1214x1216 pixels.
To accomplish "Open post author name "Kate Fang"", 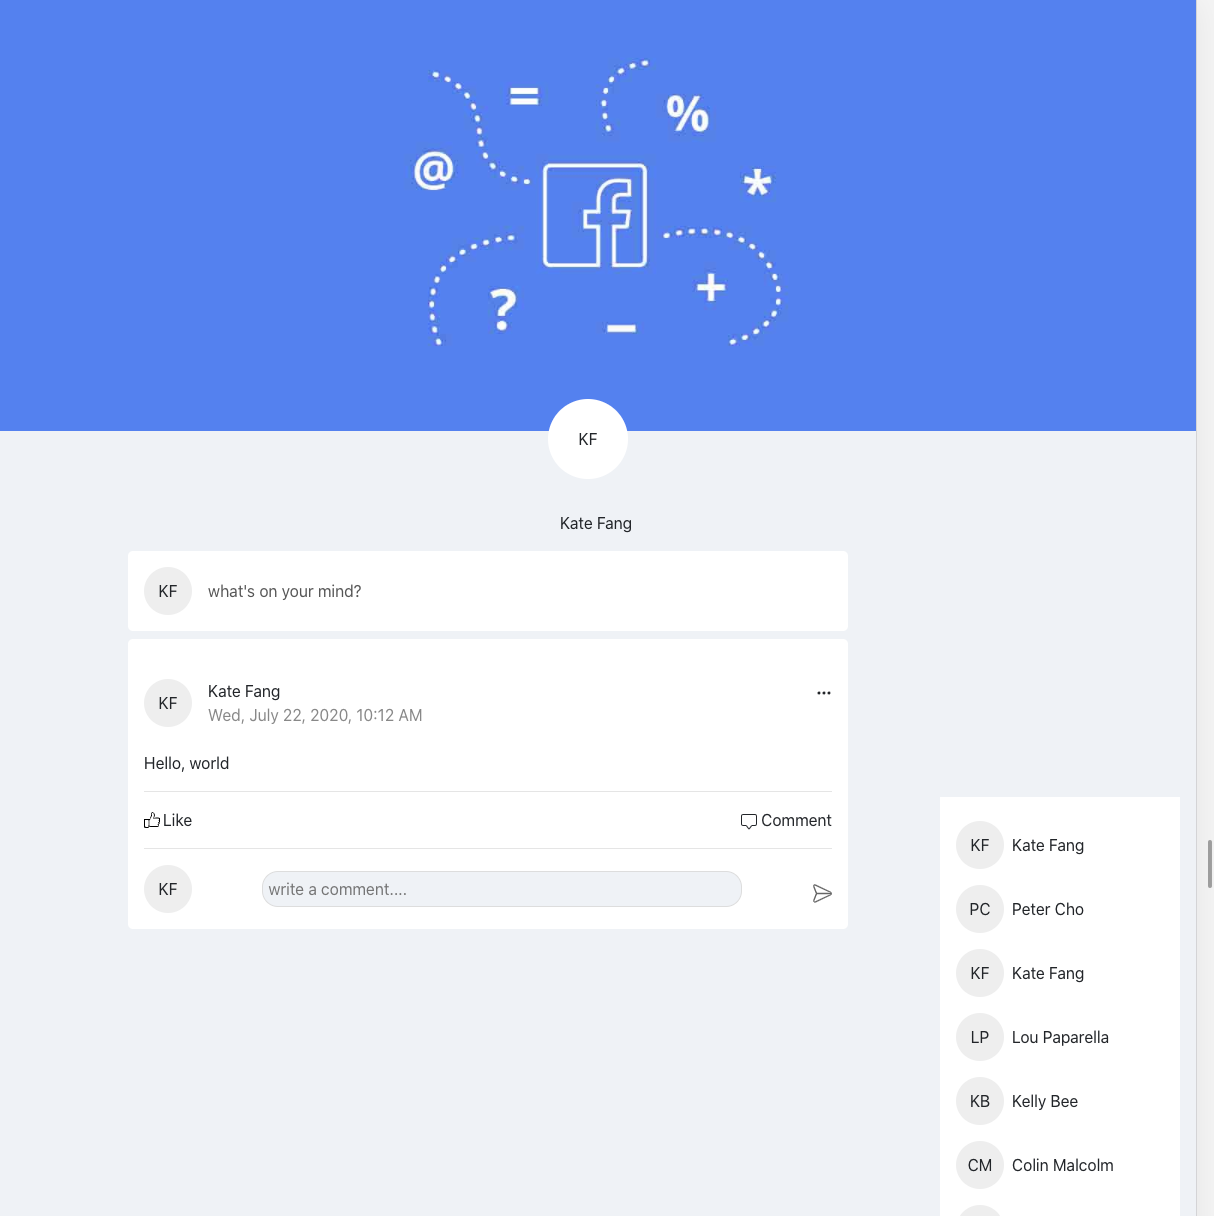I will pyautogui.click(x=244, y=691).
